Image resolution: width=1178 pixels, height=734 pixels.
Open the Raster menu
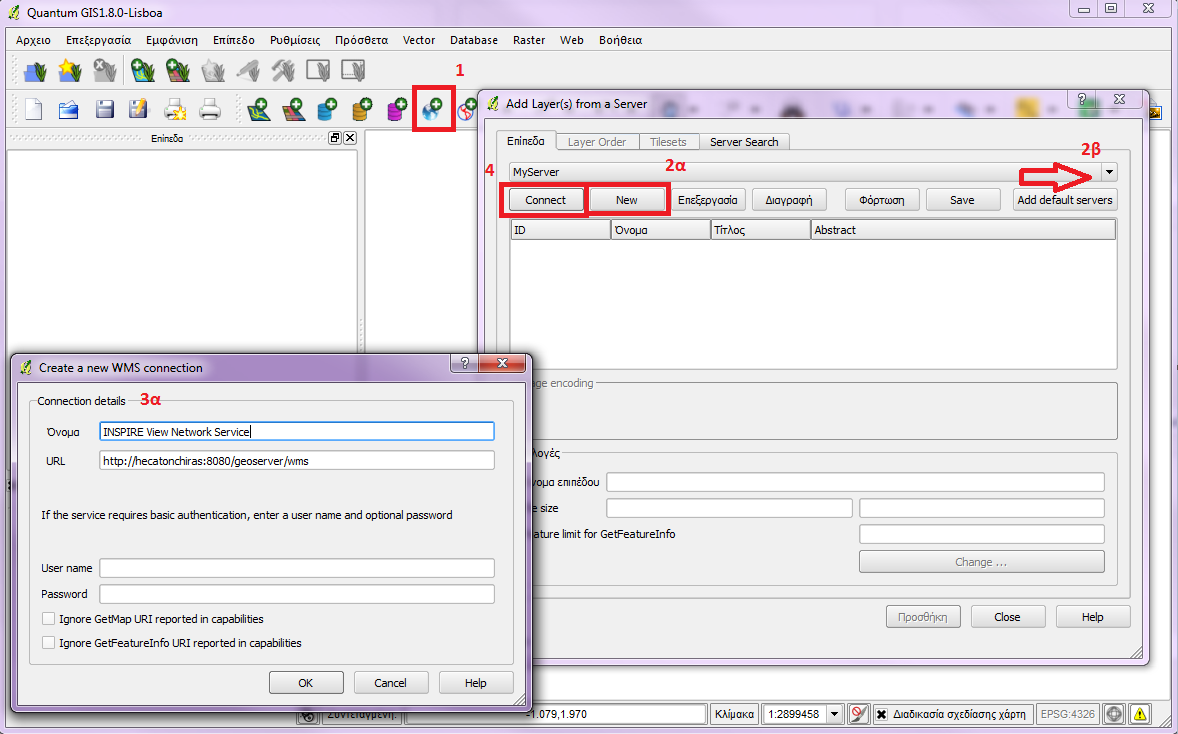click(x=529, y=40)
